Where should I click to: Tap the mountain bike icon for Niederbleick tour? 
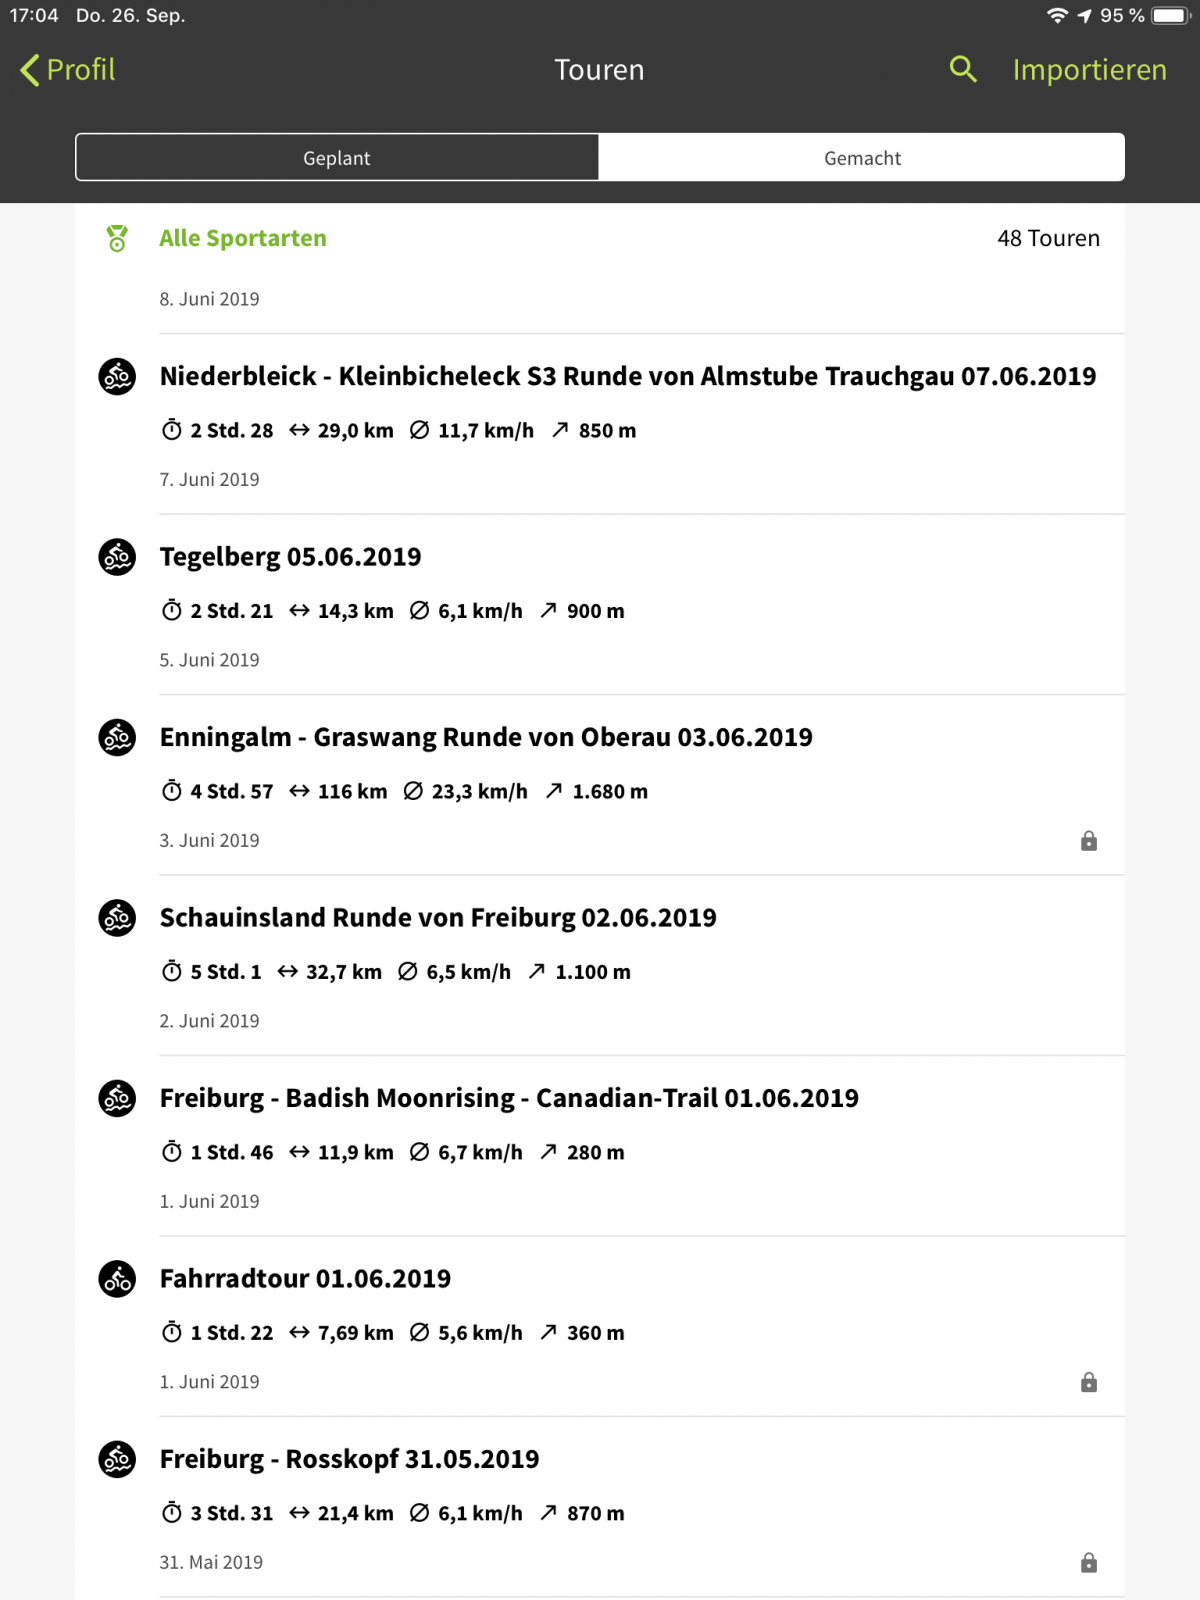coord(117,377)
